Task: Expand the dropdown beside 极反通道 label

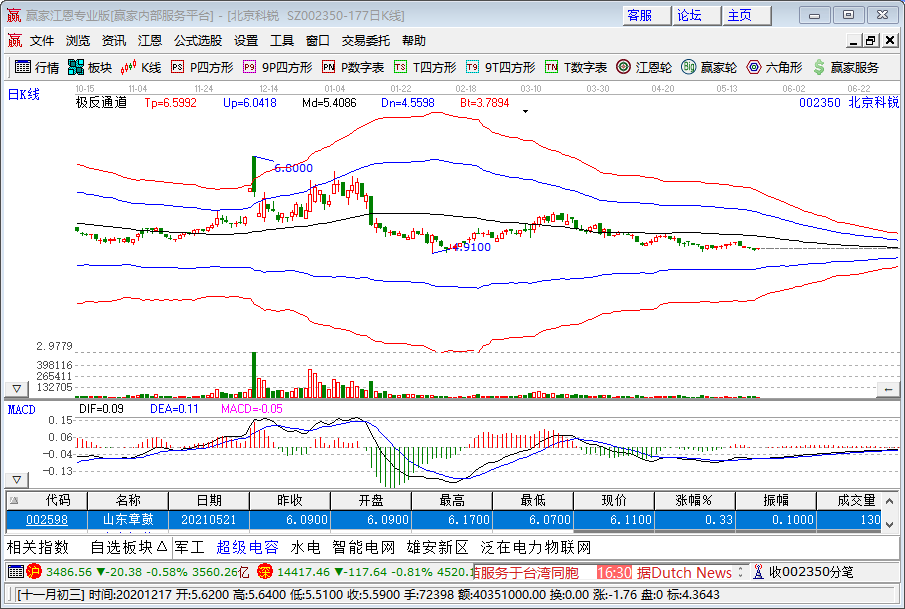Action: [524, 111]
